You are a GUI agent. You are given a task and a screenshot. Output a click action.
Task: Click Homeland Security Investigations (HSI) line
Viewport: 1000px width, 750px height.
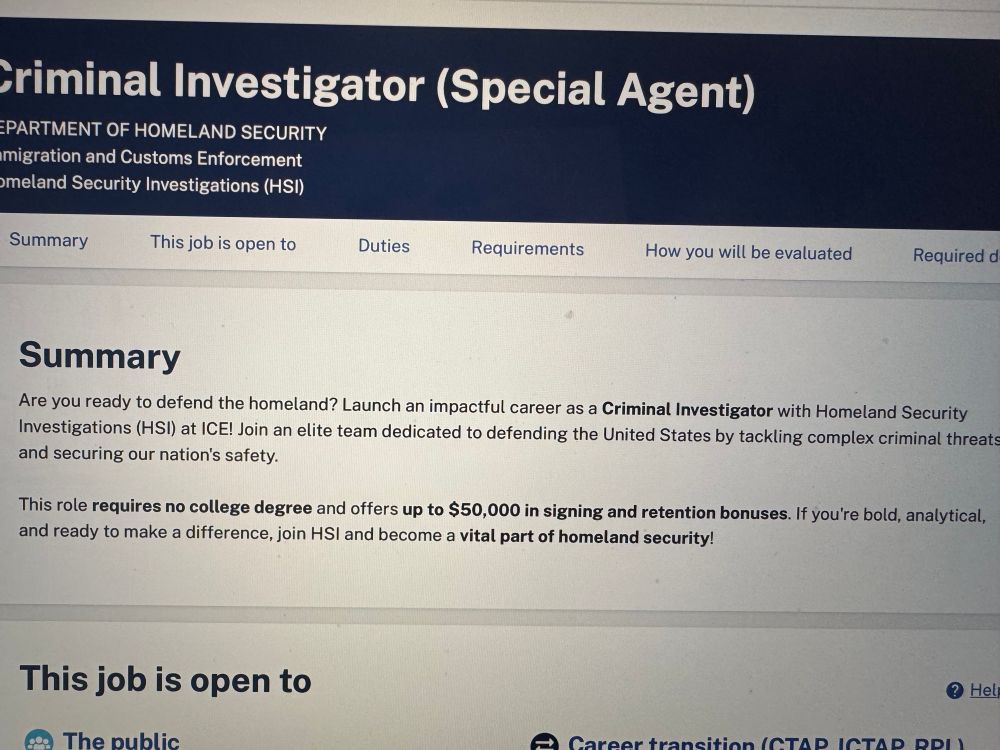tap(152, 184)
